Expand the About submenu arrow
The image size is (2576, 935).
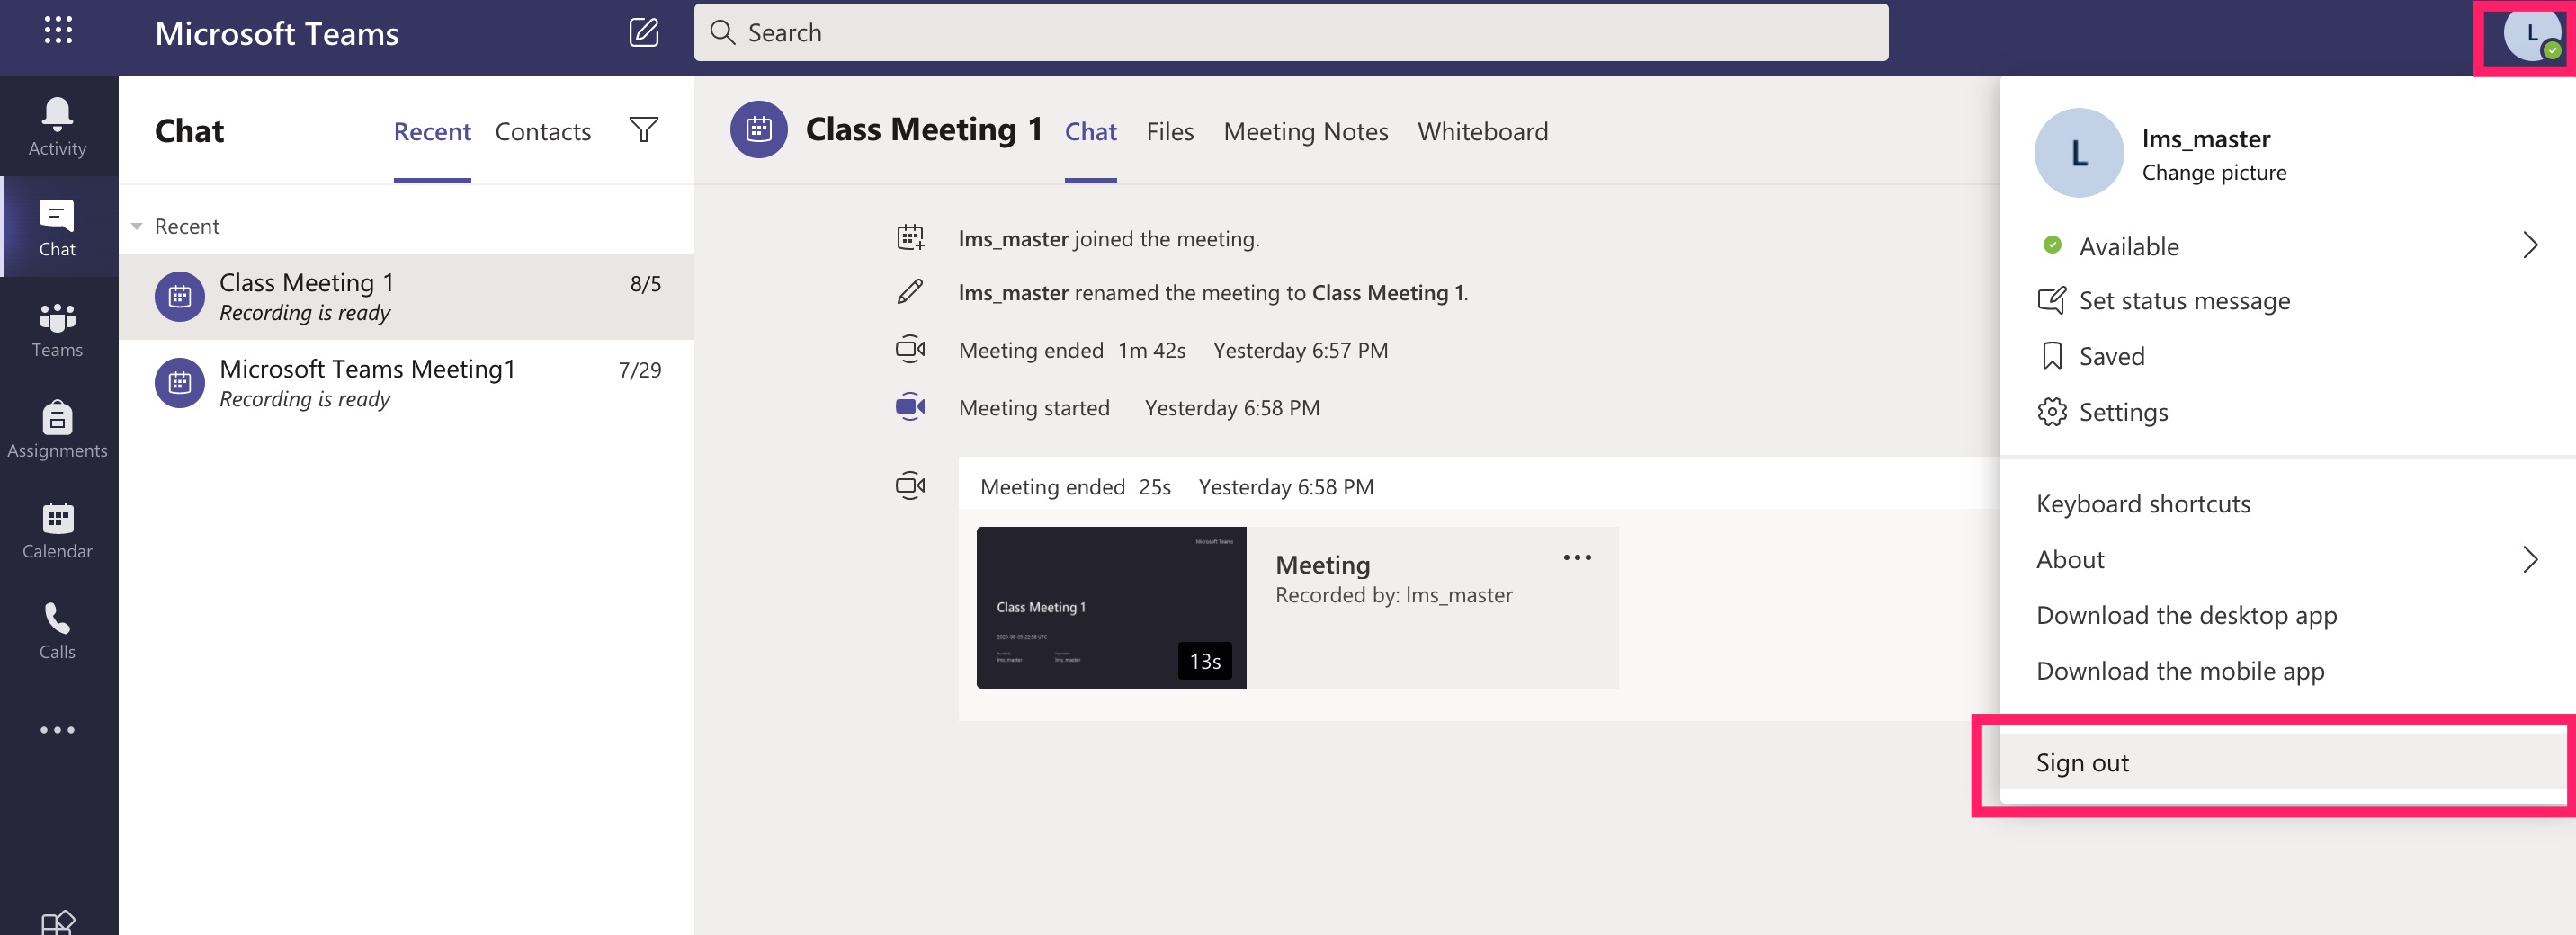pyautogui.click(x=2529, y=559)
